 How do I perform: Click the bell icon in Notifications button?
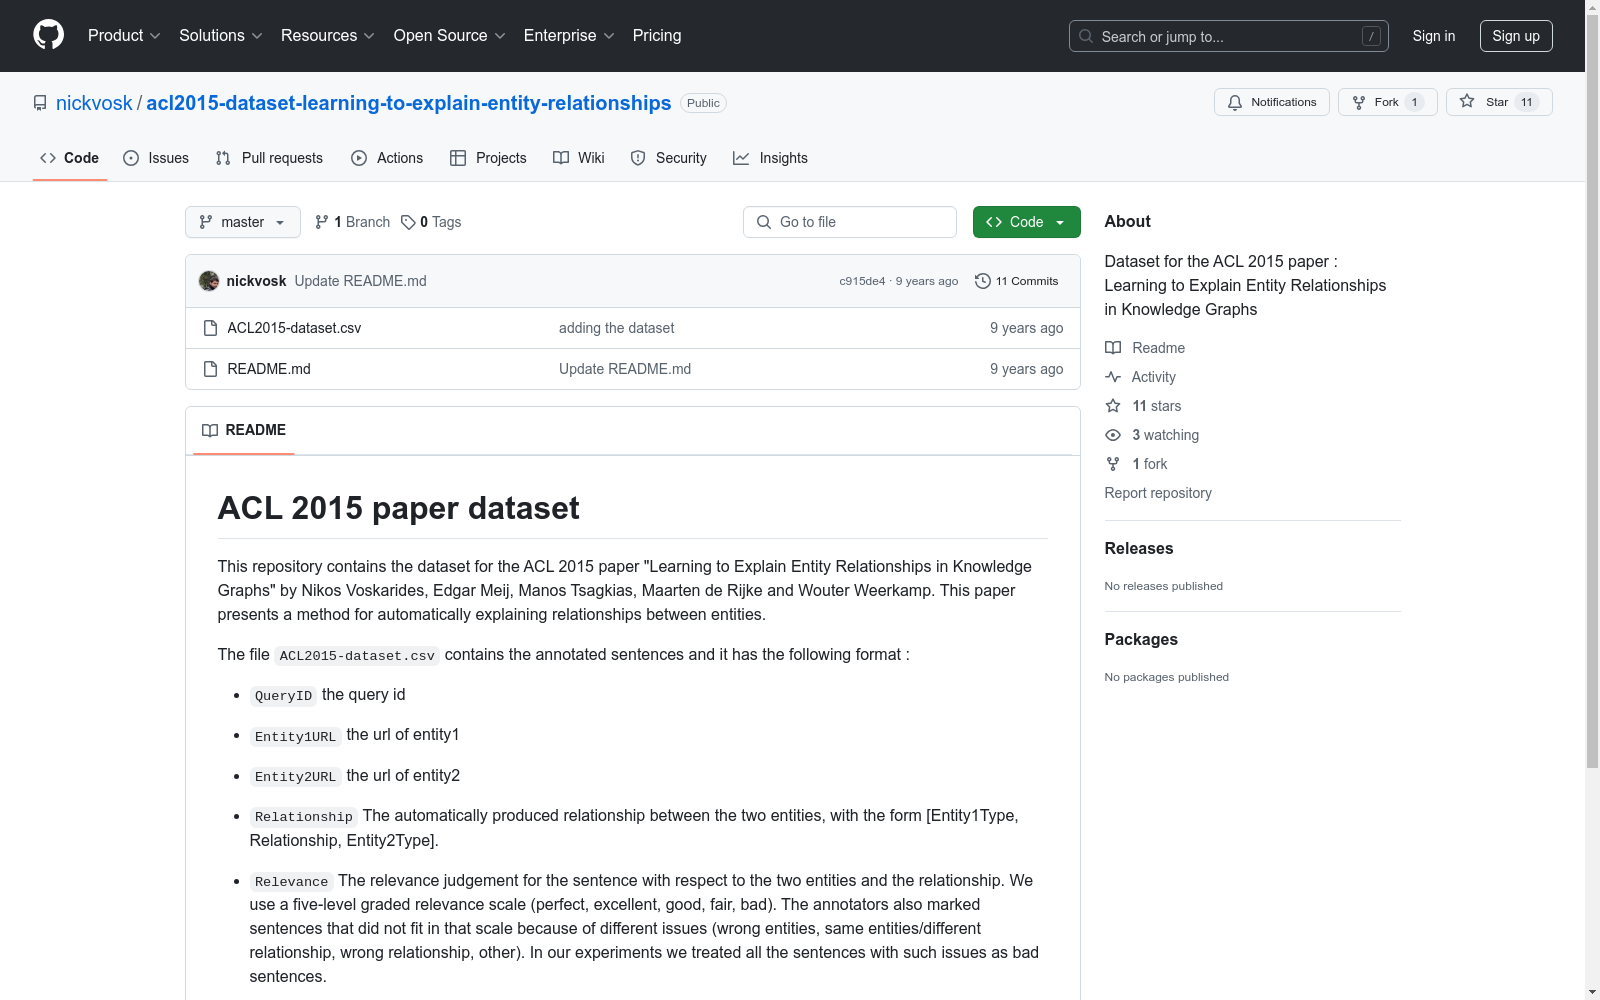pyautogui.click(x=1235, y=102)
